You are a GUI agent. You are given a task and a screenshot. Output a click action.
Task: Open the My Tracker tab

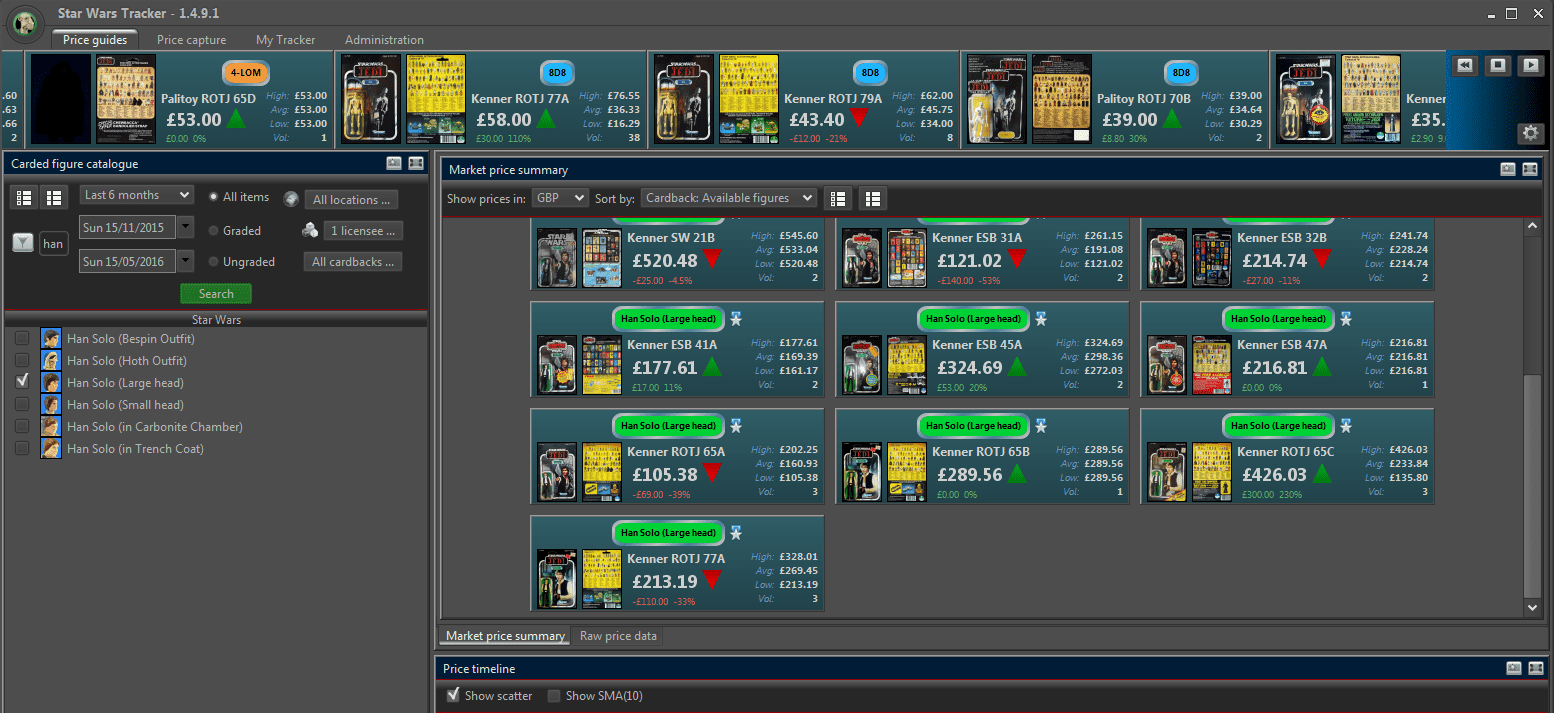pyautogui.click(x=285, y=40)
